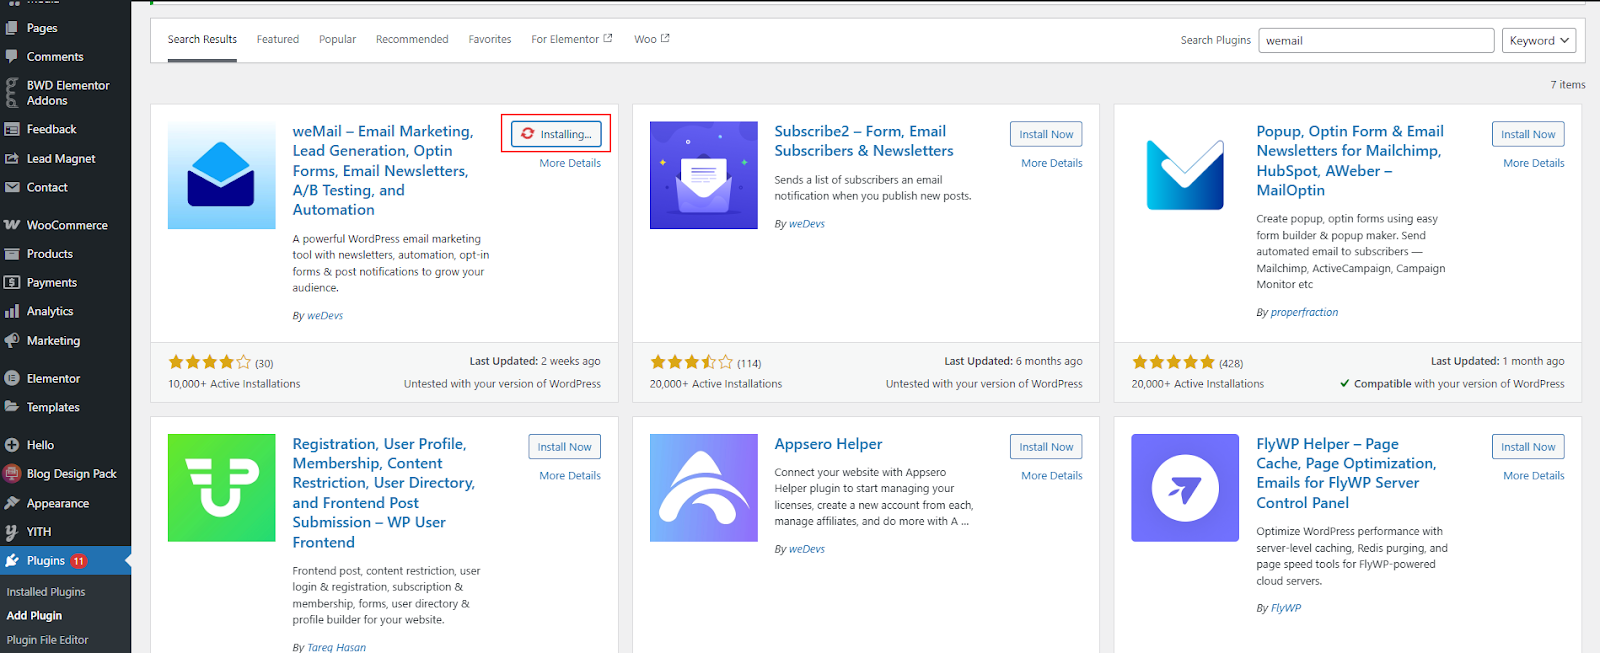Open More Details for Subscribe2
Screen dimensions: 1600x653
click(x=1052, y=163)
